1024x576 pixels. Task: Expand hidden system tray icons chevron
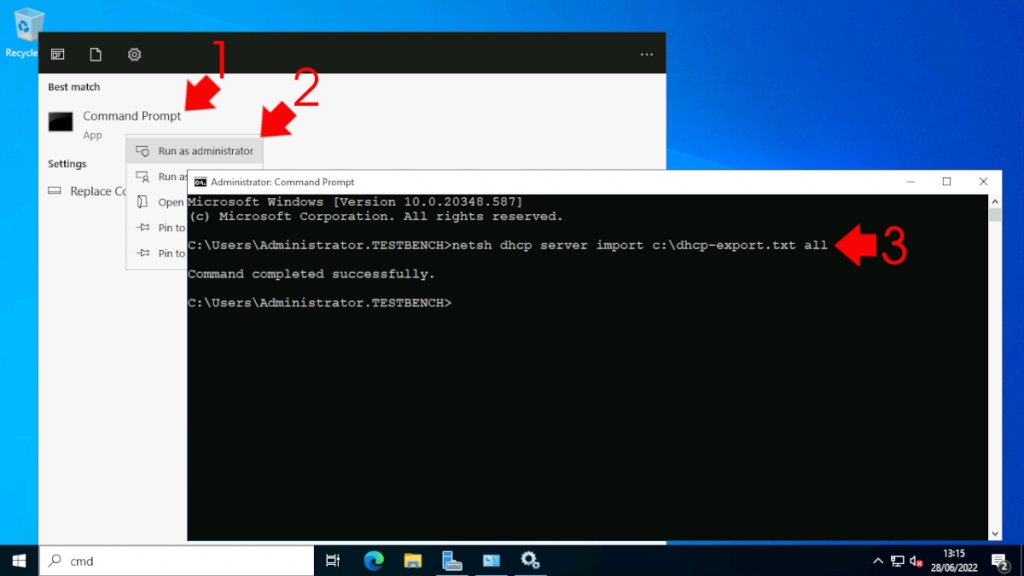click(877, 561)
